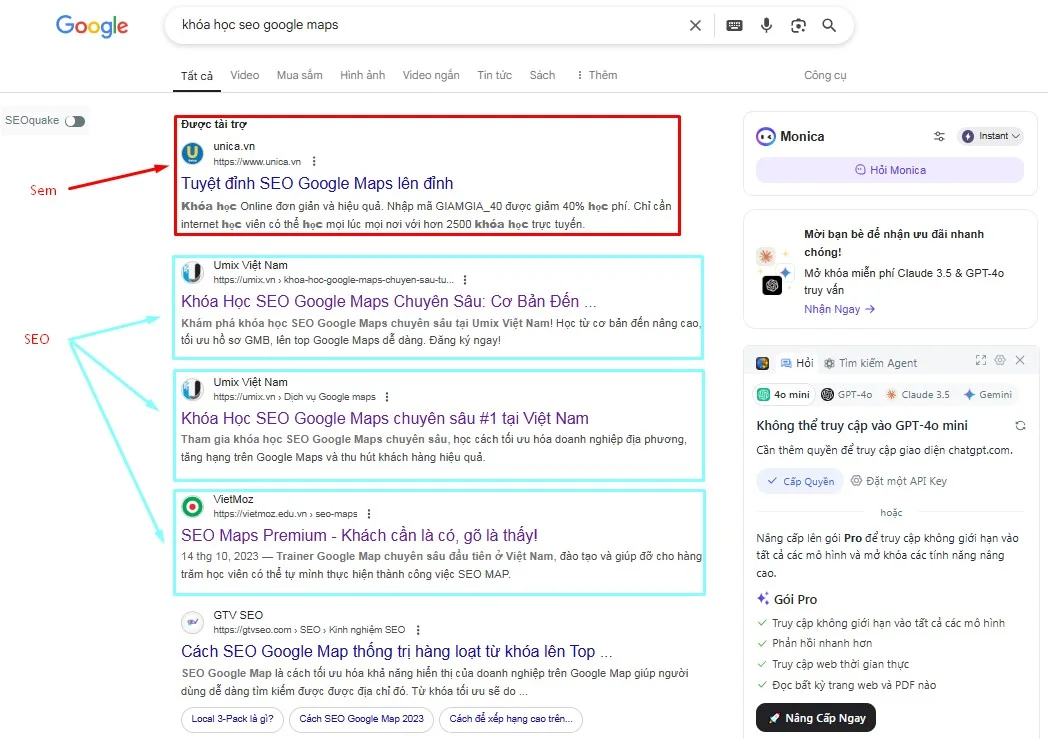Refresh the GPT-4o mini response

pyautogui.click(x=1020, y=426)
